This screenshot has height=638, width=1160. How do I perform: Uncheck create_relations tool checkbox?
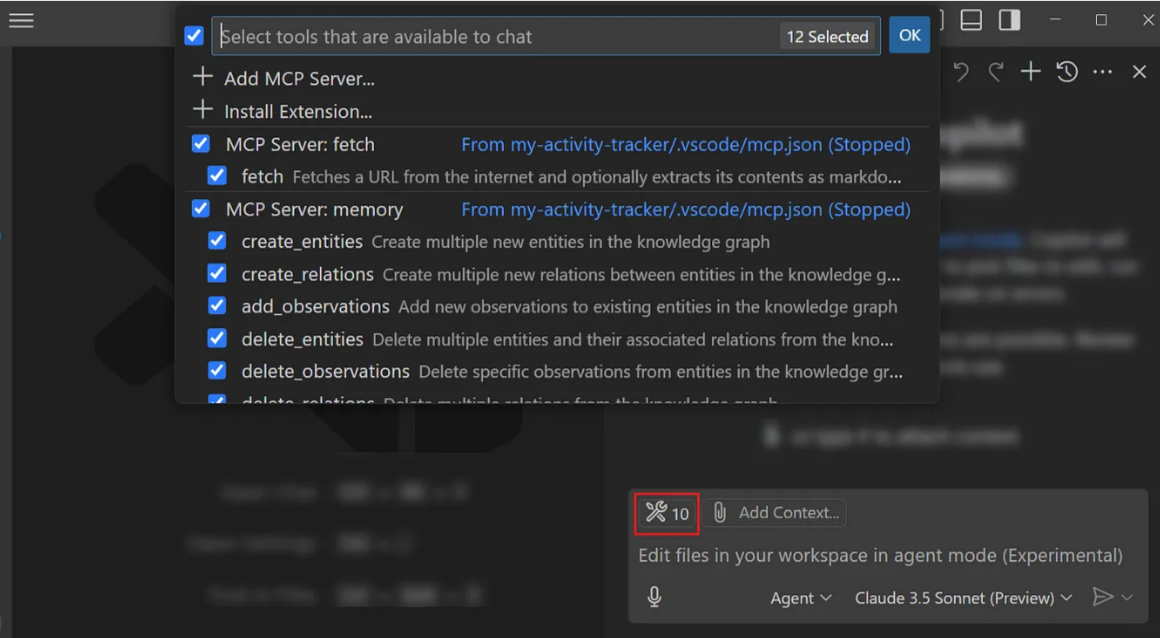[x=217, y=274]
